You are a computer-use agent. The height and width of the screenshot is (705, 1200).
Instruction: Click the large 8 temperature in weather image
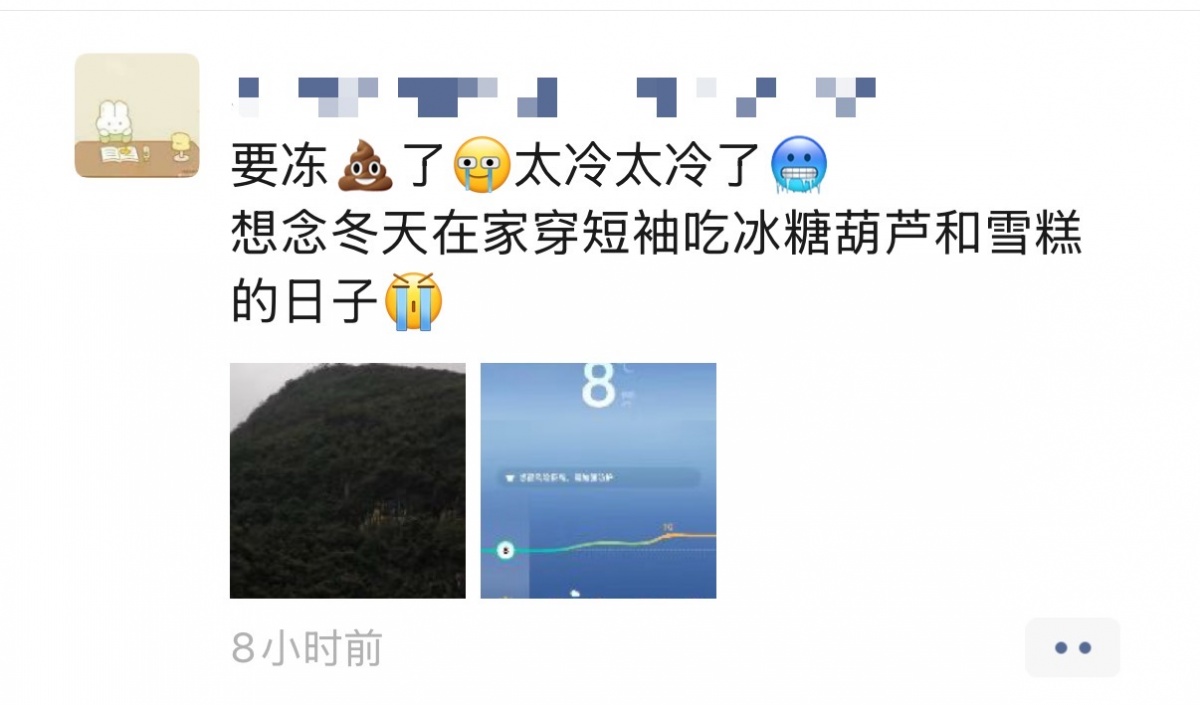point(598,386)
